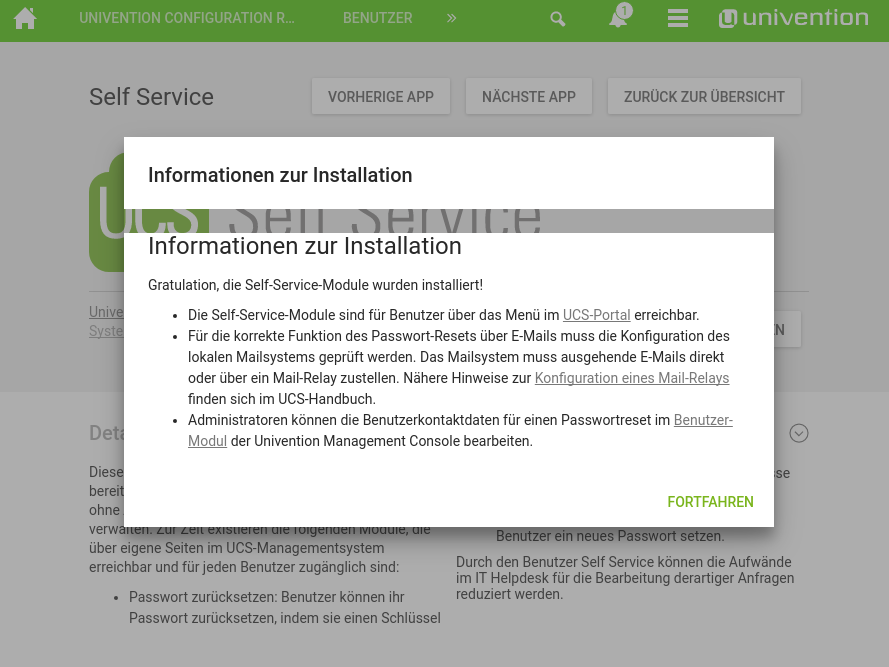
Task: Collapse the Details section chevron
Action: point(798,433)
